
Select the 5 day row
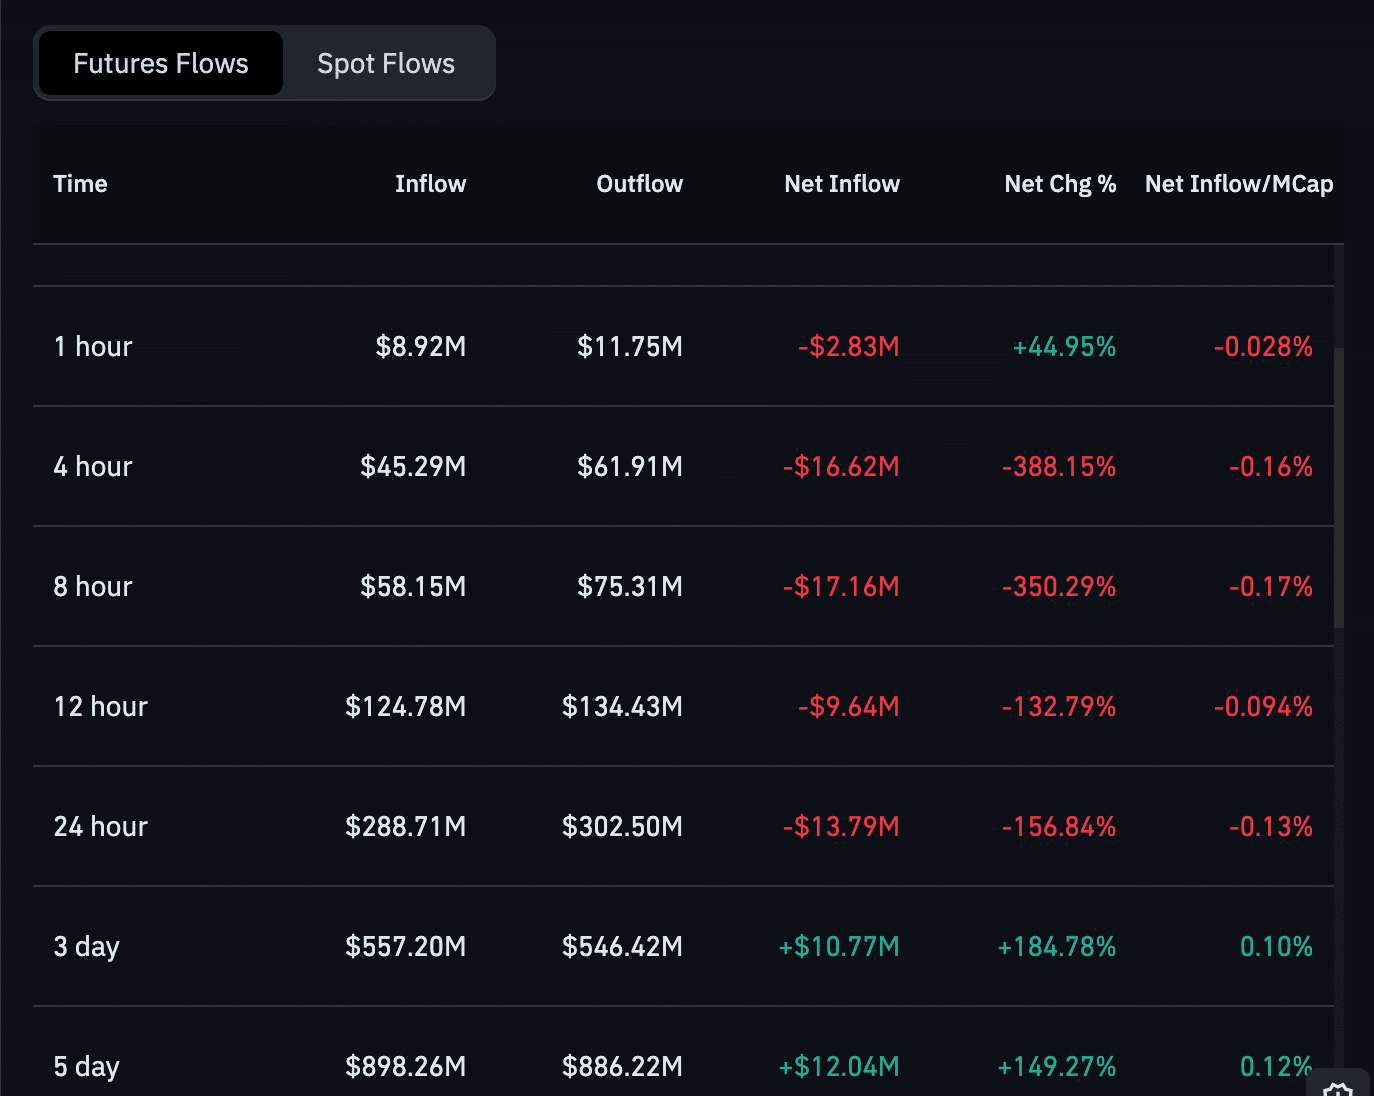pyautogui.click(x=86, y=1066)
